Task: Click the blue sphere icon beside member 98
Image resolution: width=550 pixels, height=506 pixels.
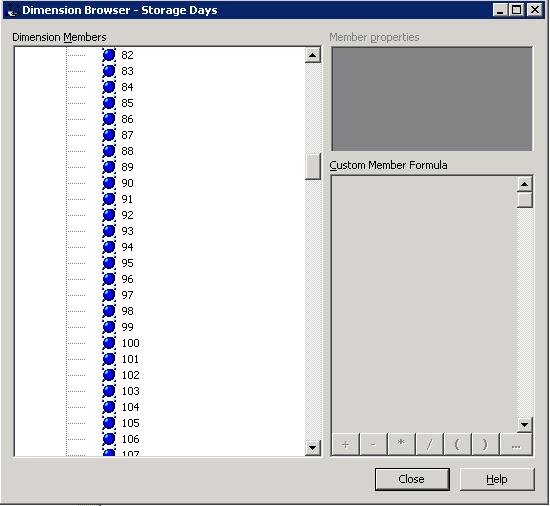Action: (109, 311)
